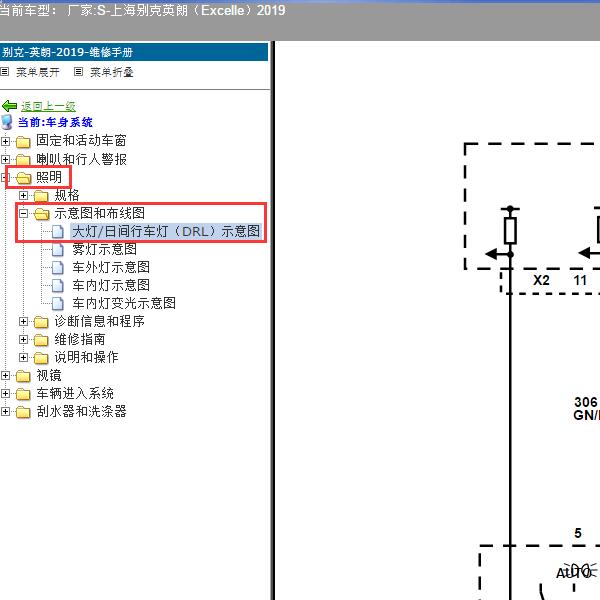This screenshot has width=600, height=600.
Task: Click the page icon beside 车内灯变光示意图
Action: pos(58,303)
